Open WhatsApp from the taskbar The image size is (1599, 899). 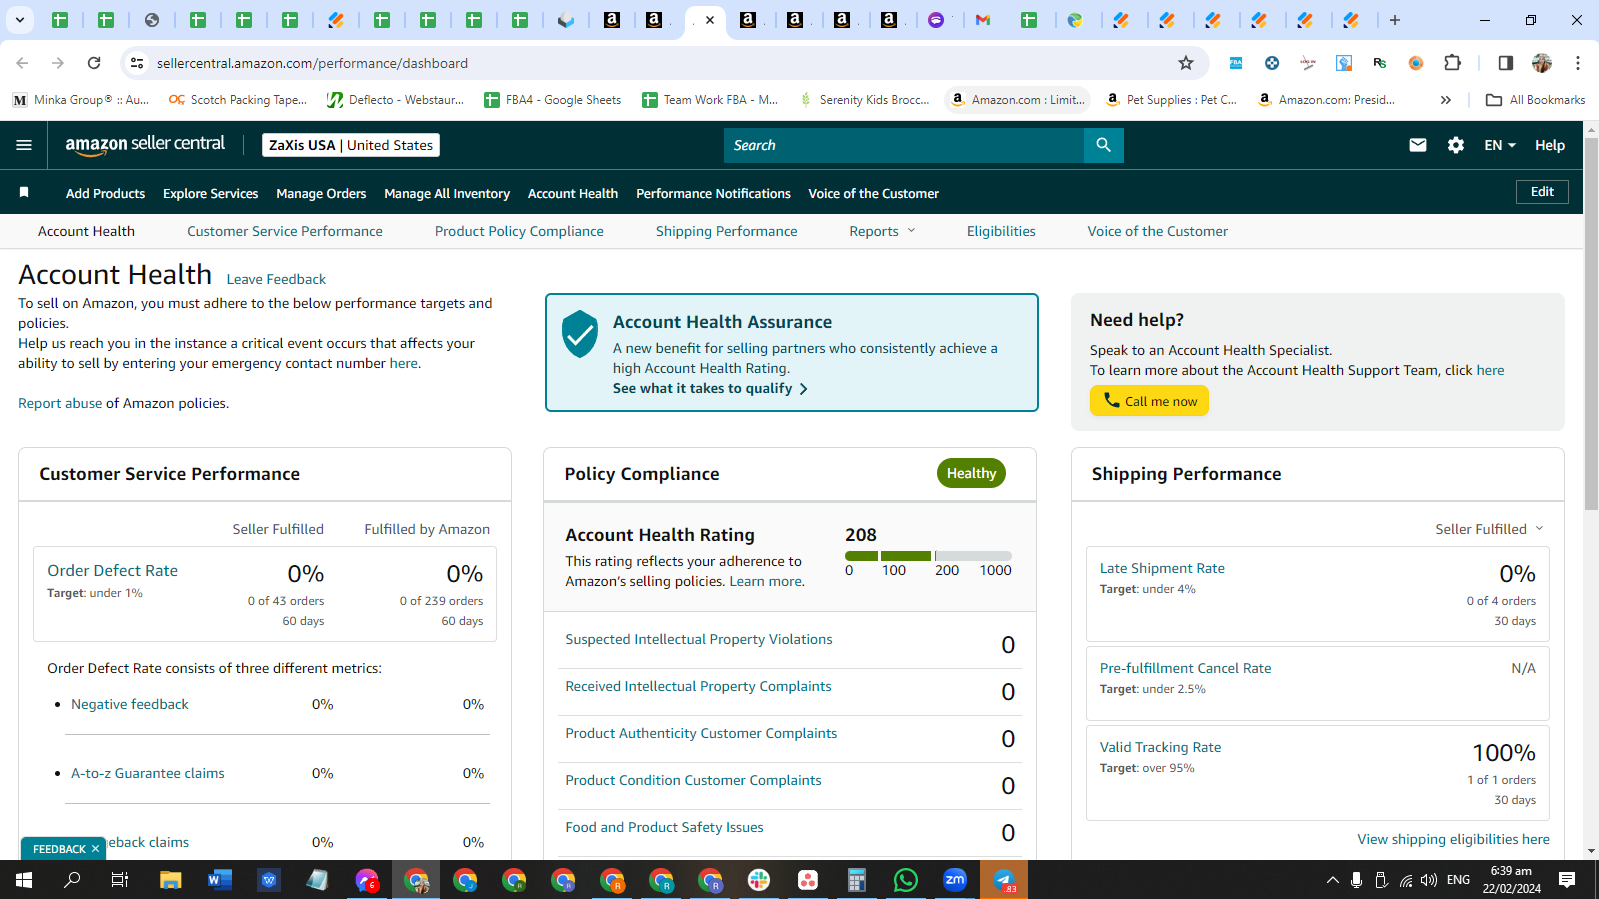pos(906,880)
